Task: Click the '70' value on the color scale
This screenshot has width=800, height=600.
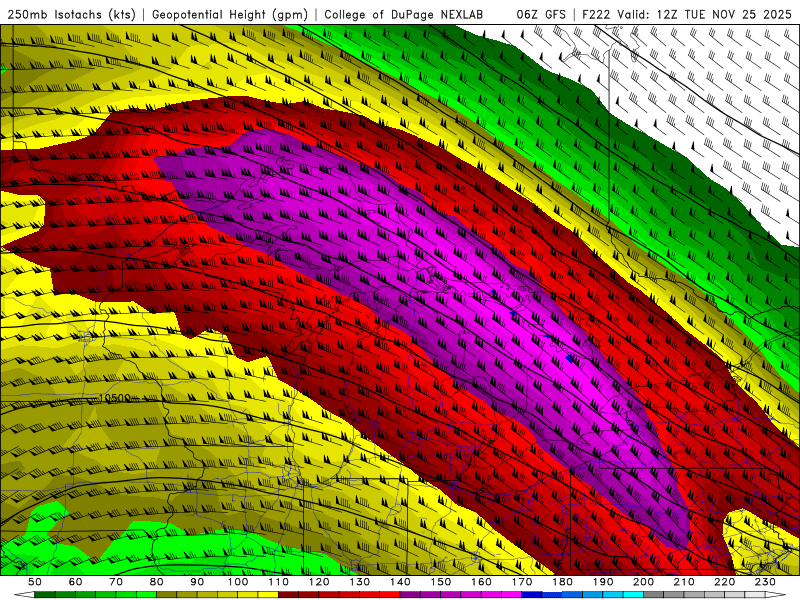Action: pyautogui.click(x=116, y=582)
